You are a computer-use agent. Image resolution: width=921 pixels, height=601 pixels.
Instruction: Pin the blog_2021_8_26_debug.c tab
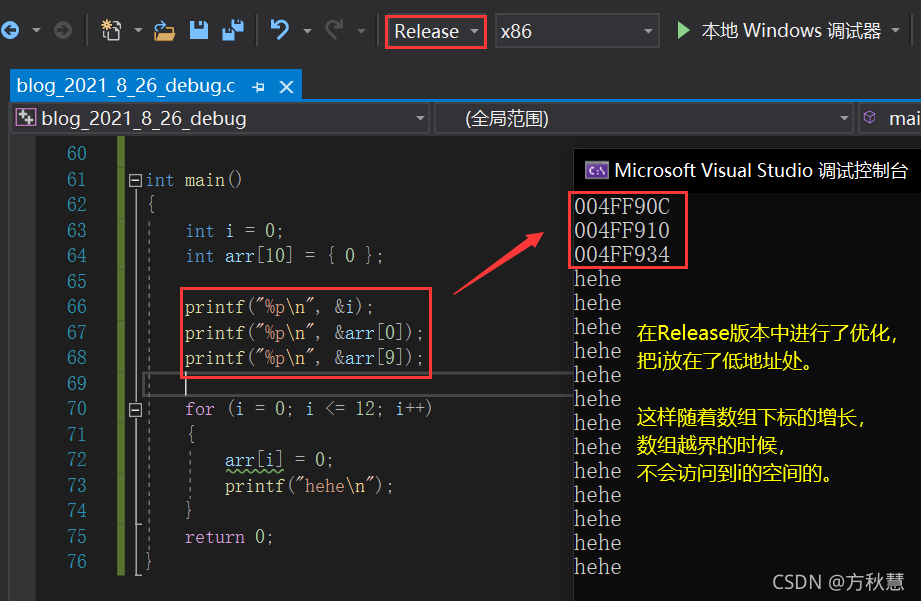258,87
